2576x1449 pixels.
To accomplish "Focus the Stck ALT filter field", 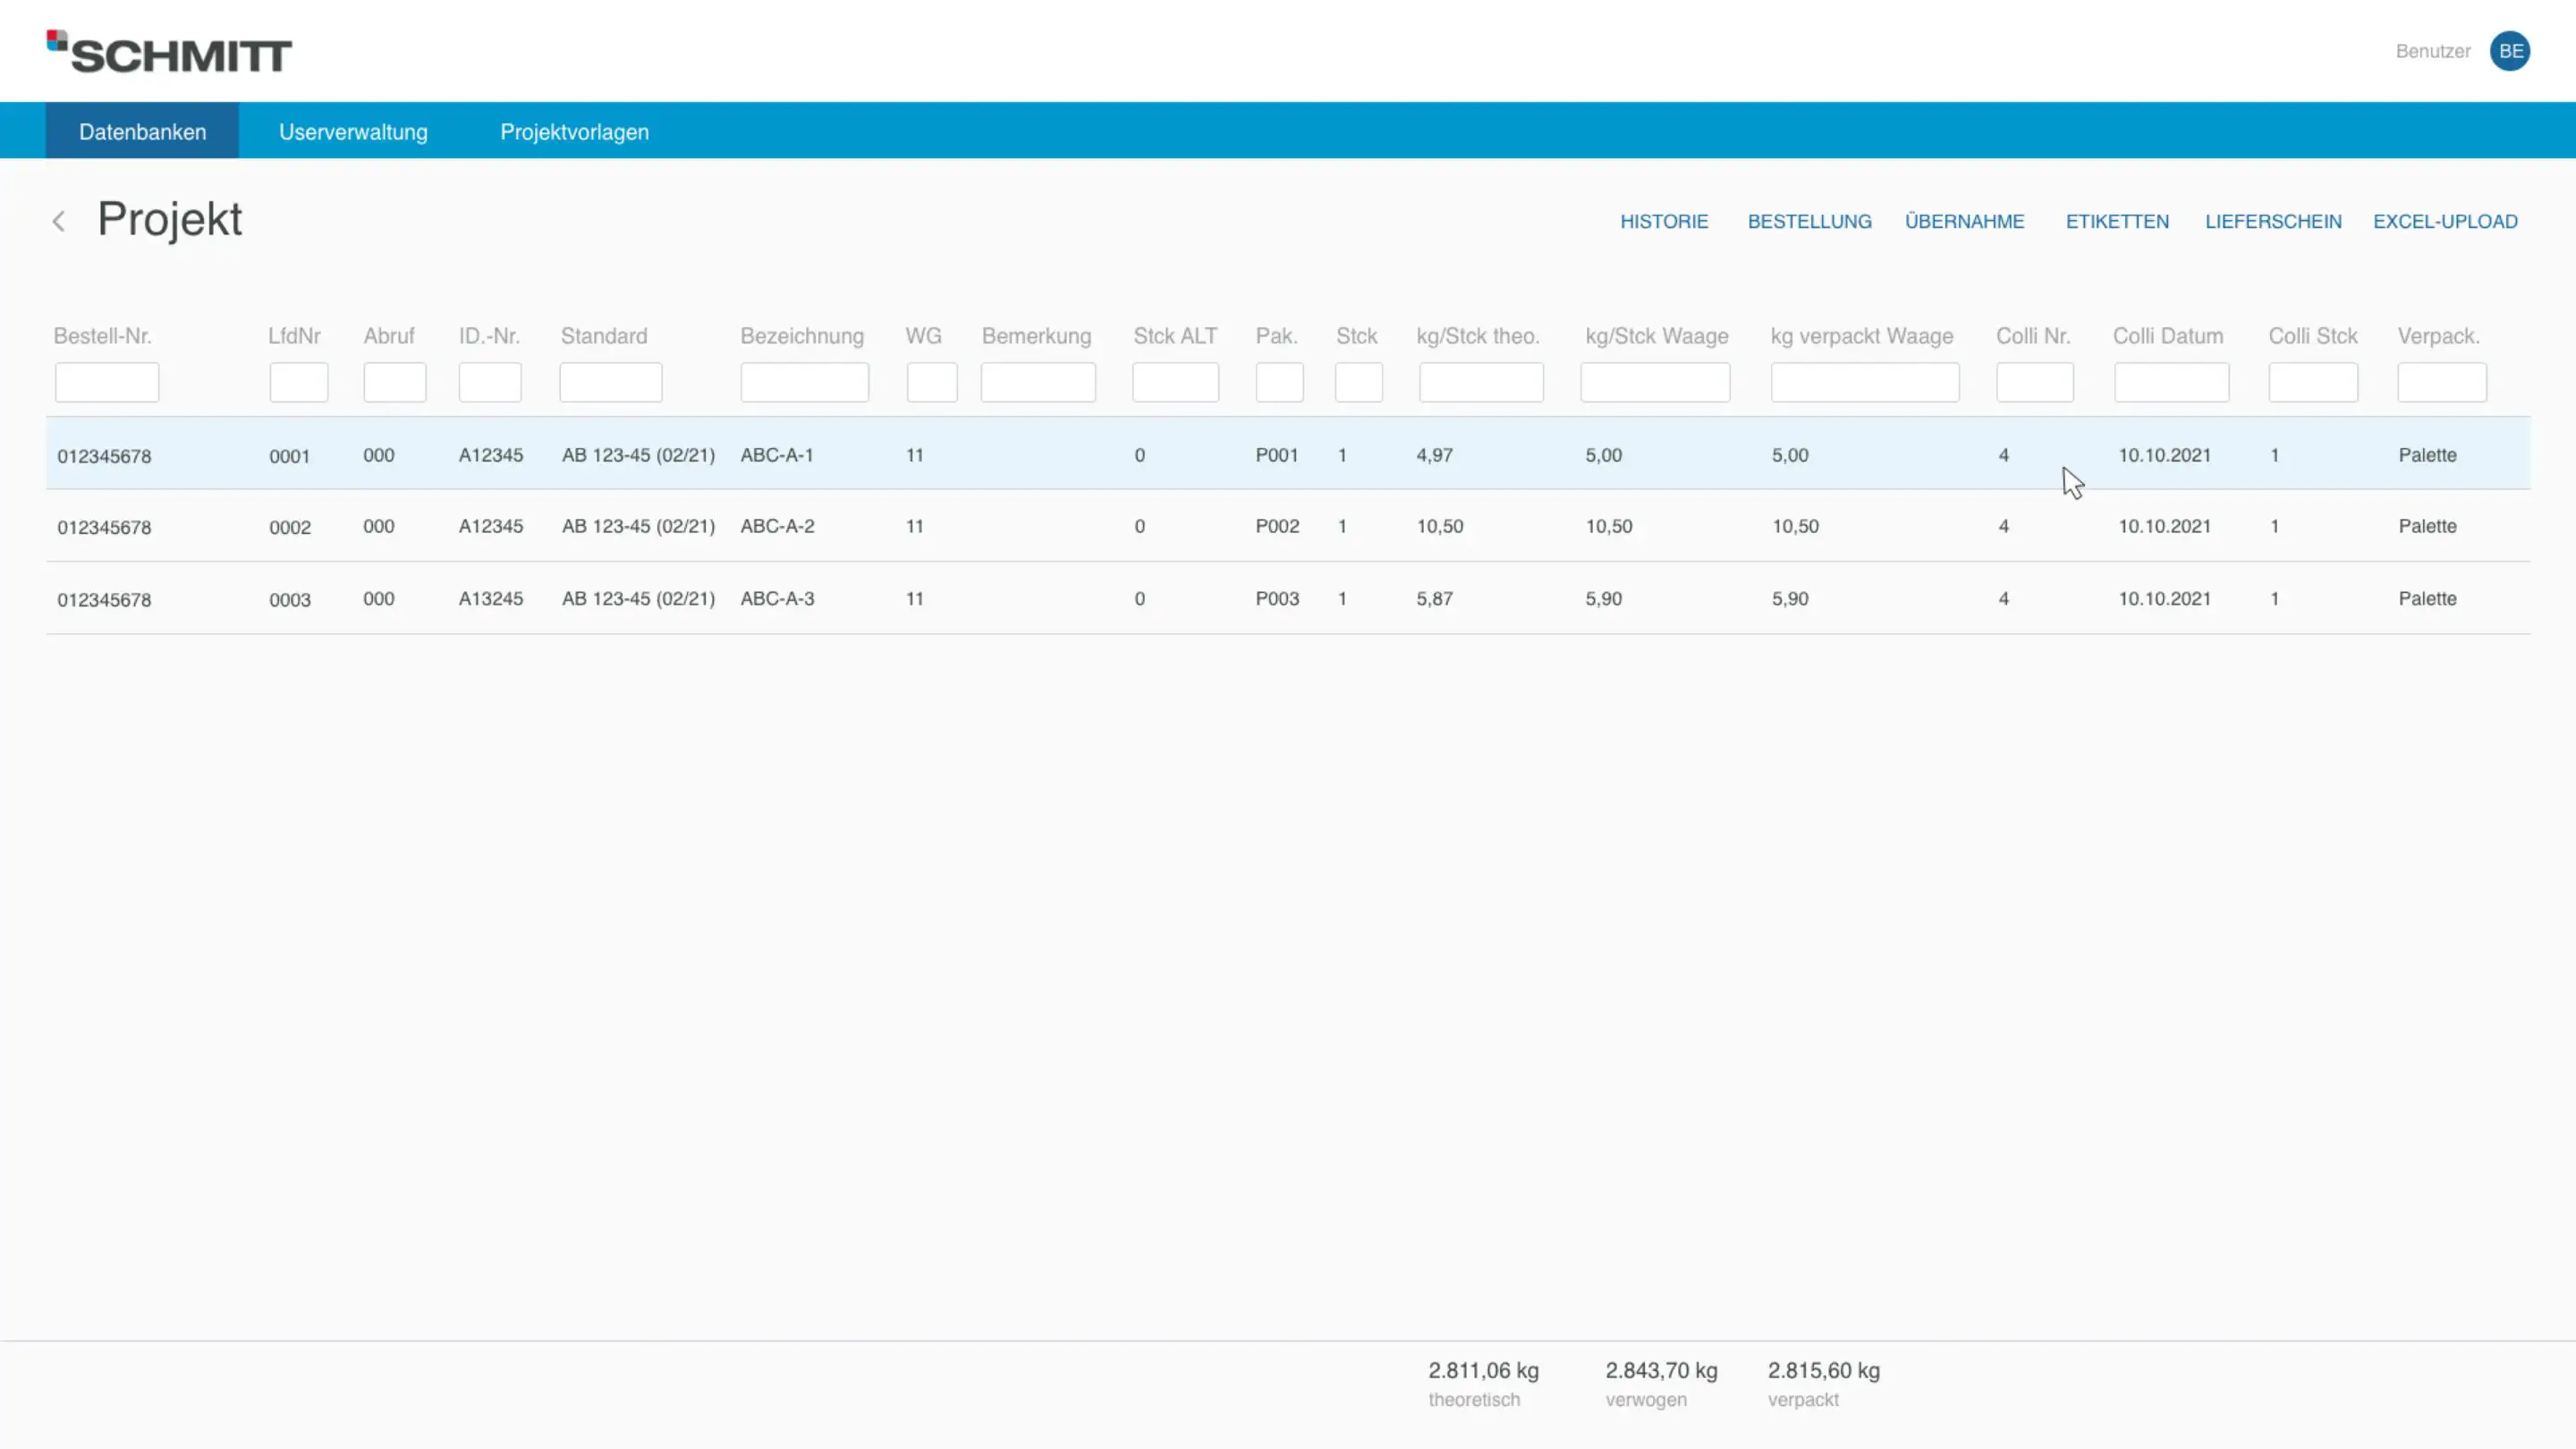I will tap(1176, 382).
